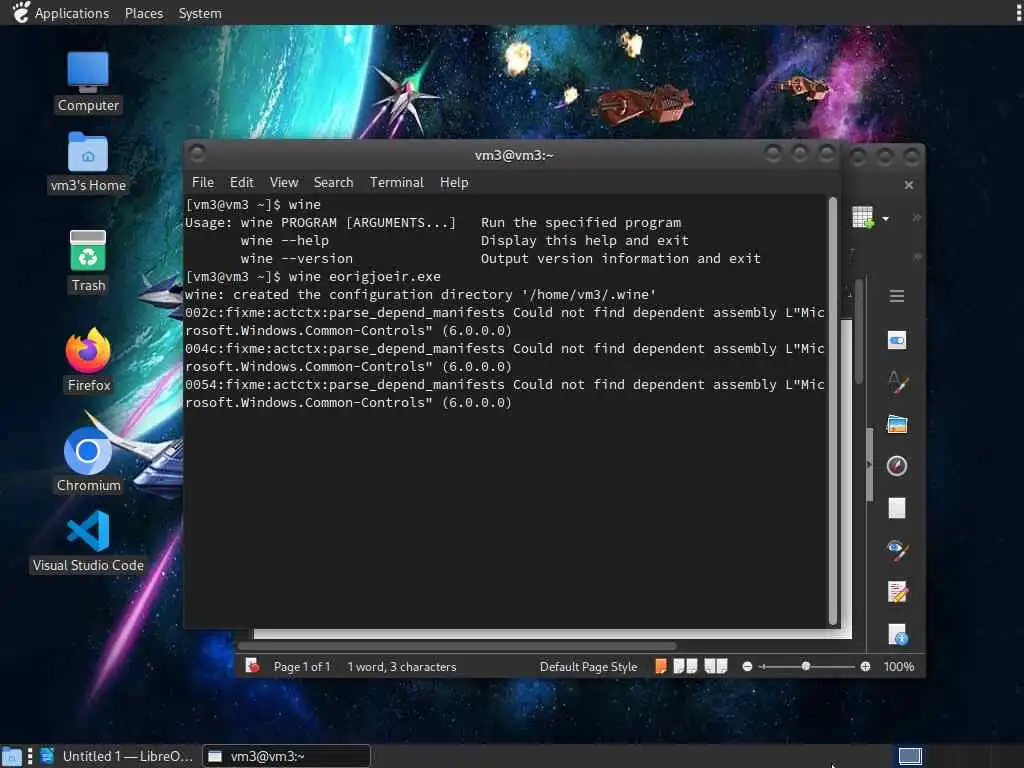Open the Accessibility Check deck in LibreOffice sidebar

click(x=898, y=633)
